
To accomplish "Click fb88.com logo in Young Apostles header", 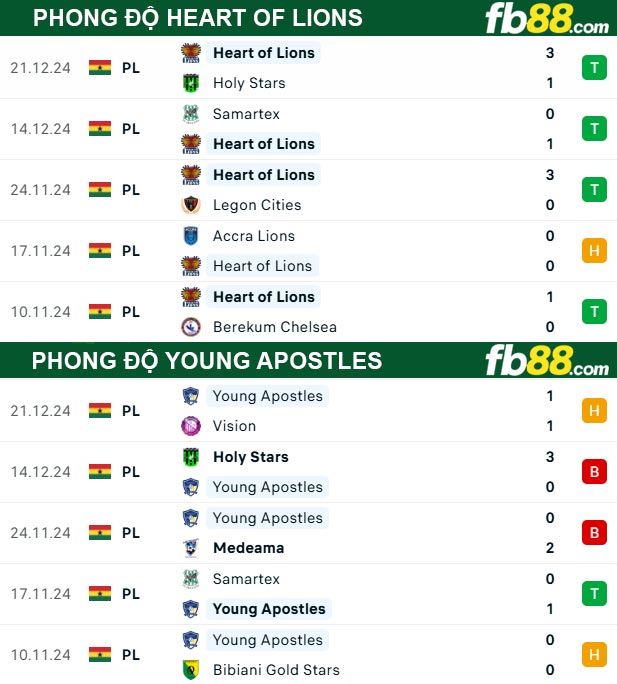I will pos(547,361).
